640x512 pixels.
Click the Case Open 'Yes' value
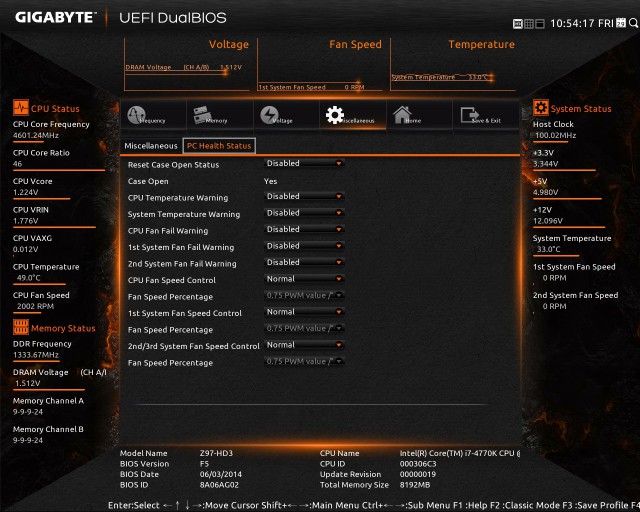coord(270,181)
